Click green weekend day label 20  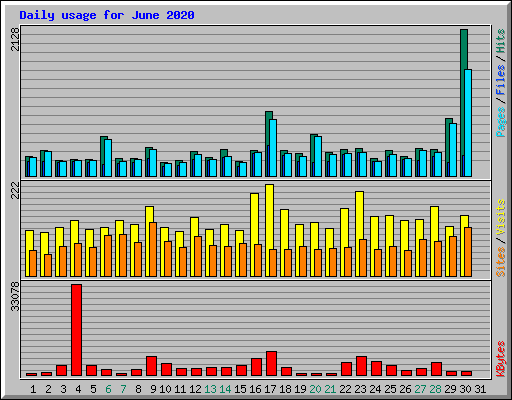315,389
